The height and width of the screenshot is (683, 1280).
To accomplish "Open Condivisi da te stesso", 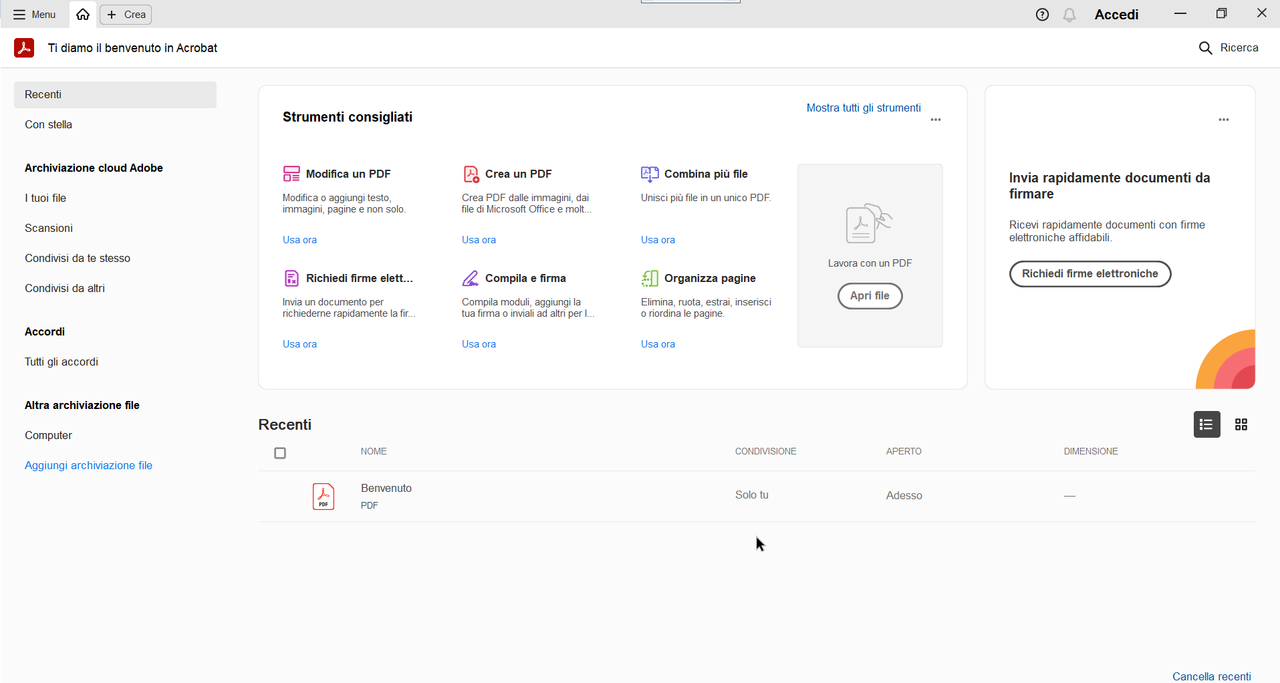I will (x=78, y=258).
